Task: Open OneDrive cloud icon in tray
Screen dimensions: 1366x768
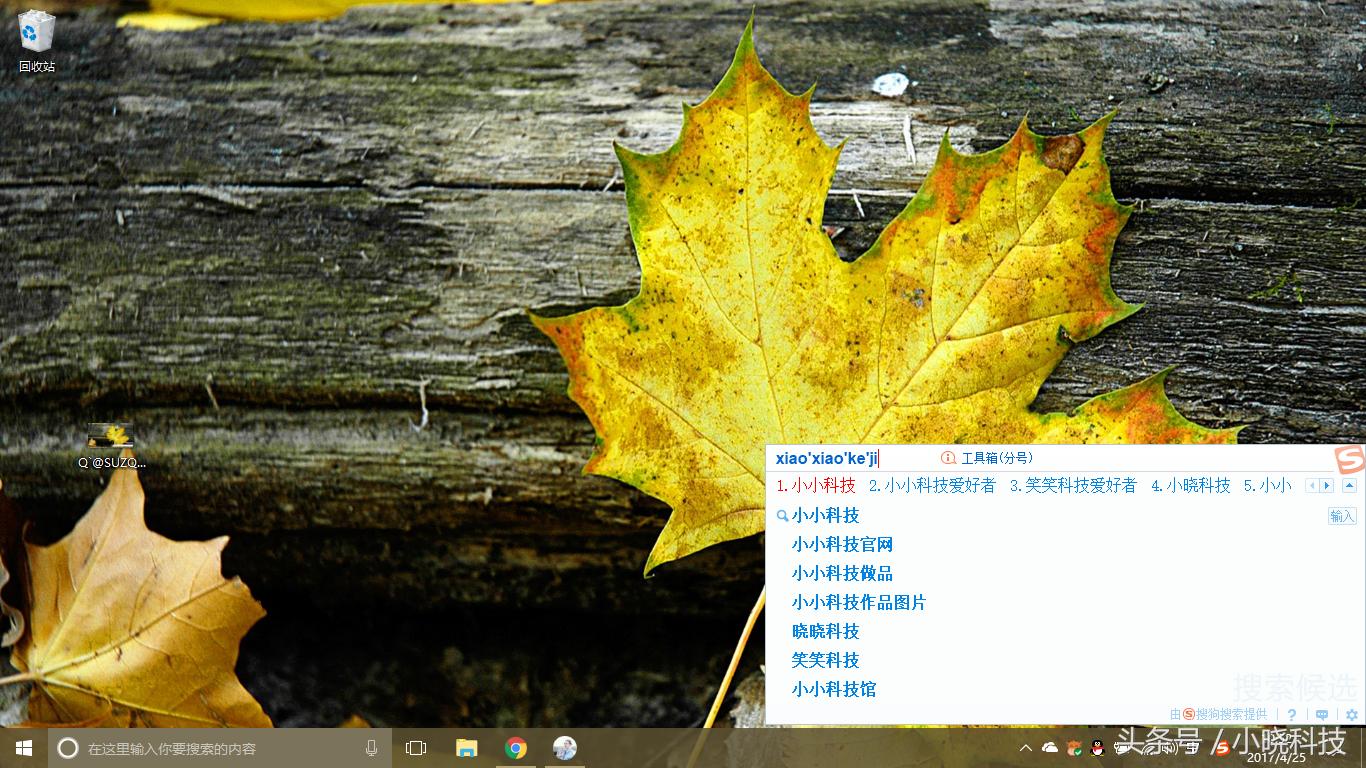Action: pos(1050,748)
